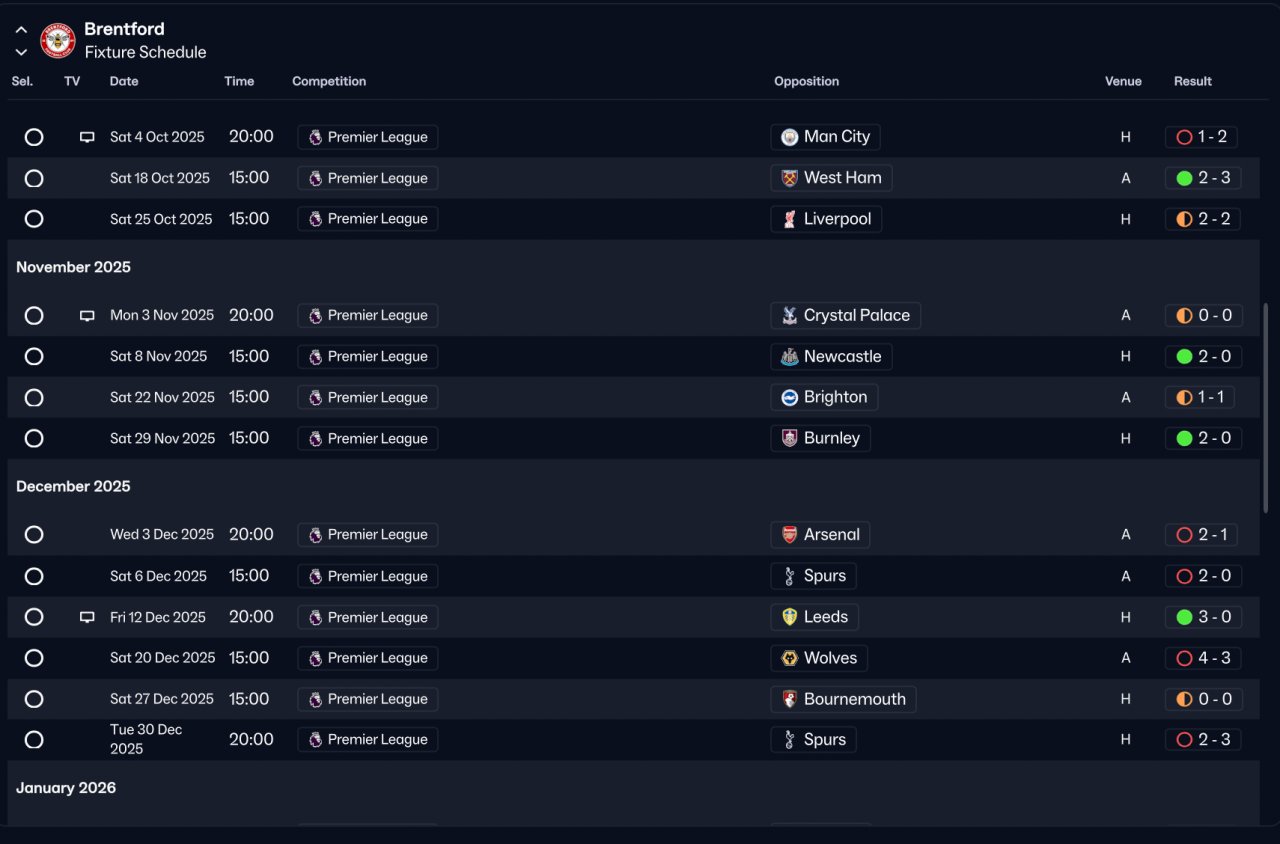
Task: Open Premier League in the Man City row
Action: (368, 137)
